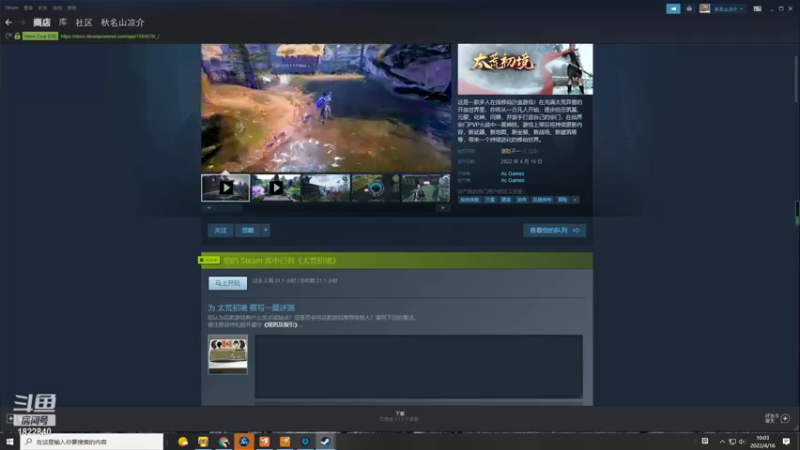Open the Windows Start menu
800x450 pixels.
(9, 441)
